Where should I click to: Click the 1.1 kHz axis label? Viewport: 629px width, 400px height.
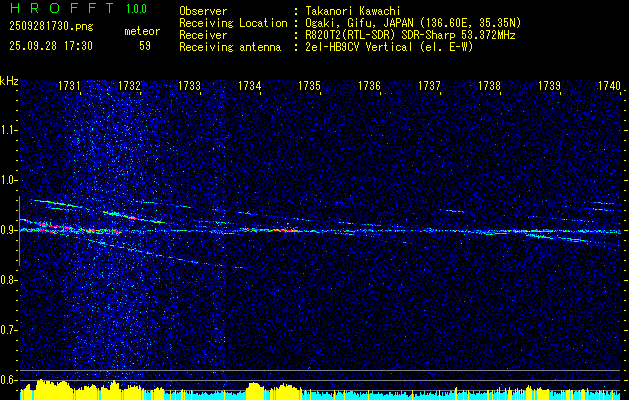pos(7,130)
